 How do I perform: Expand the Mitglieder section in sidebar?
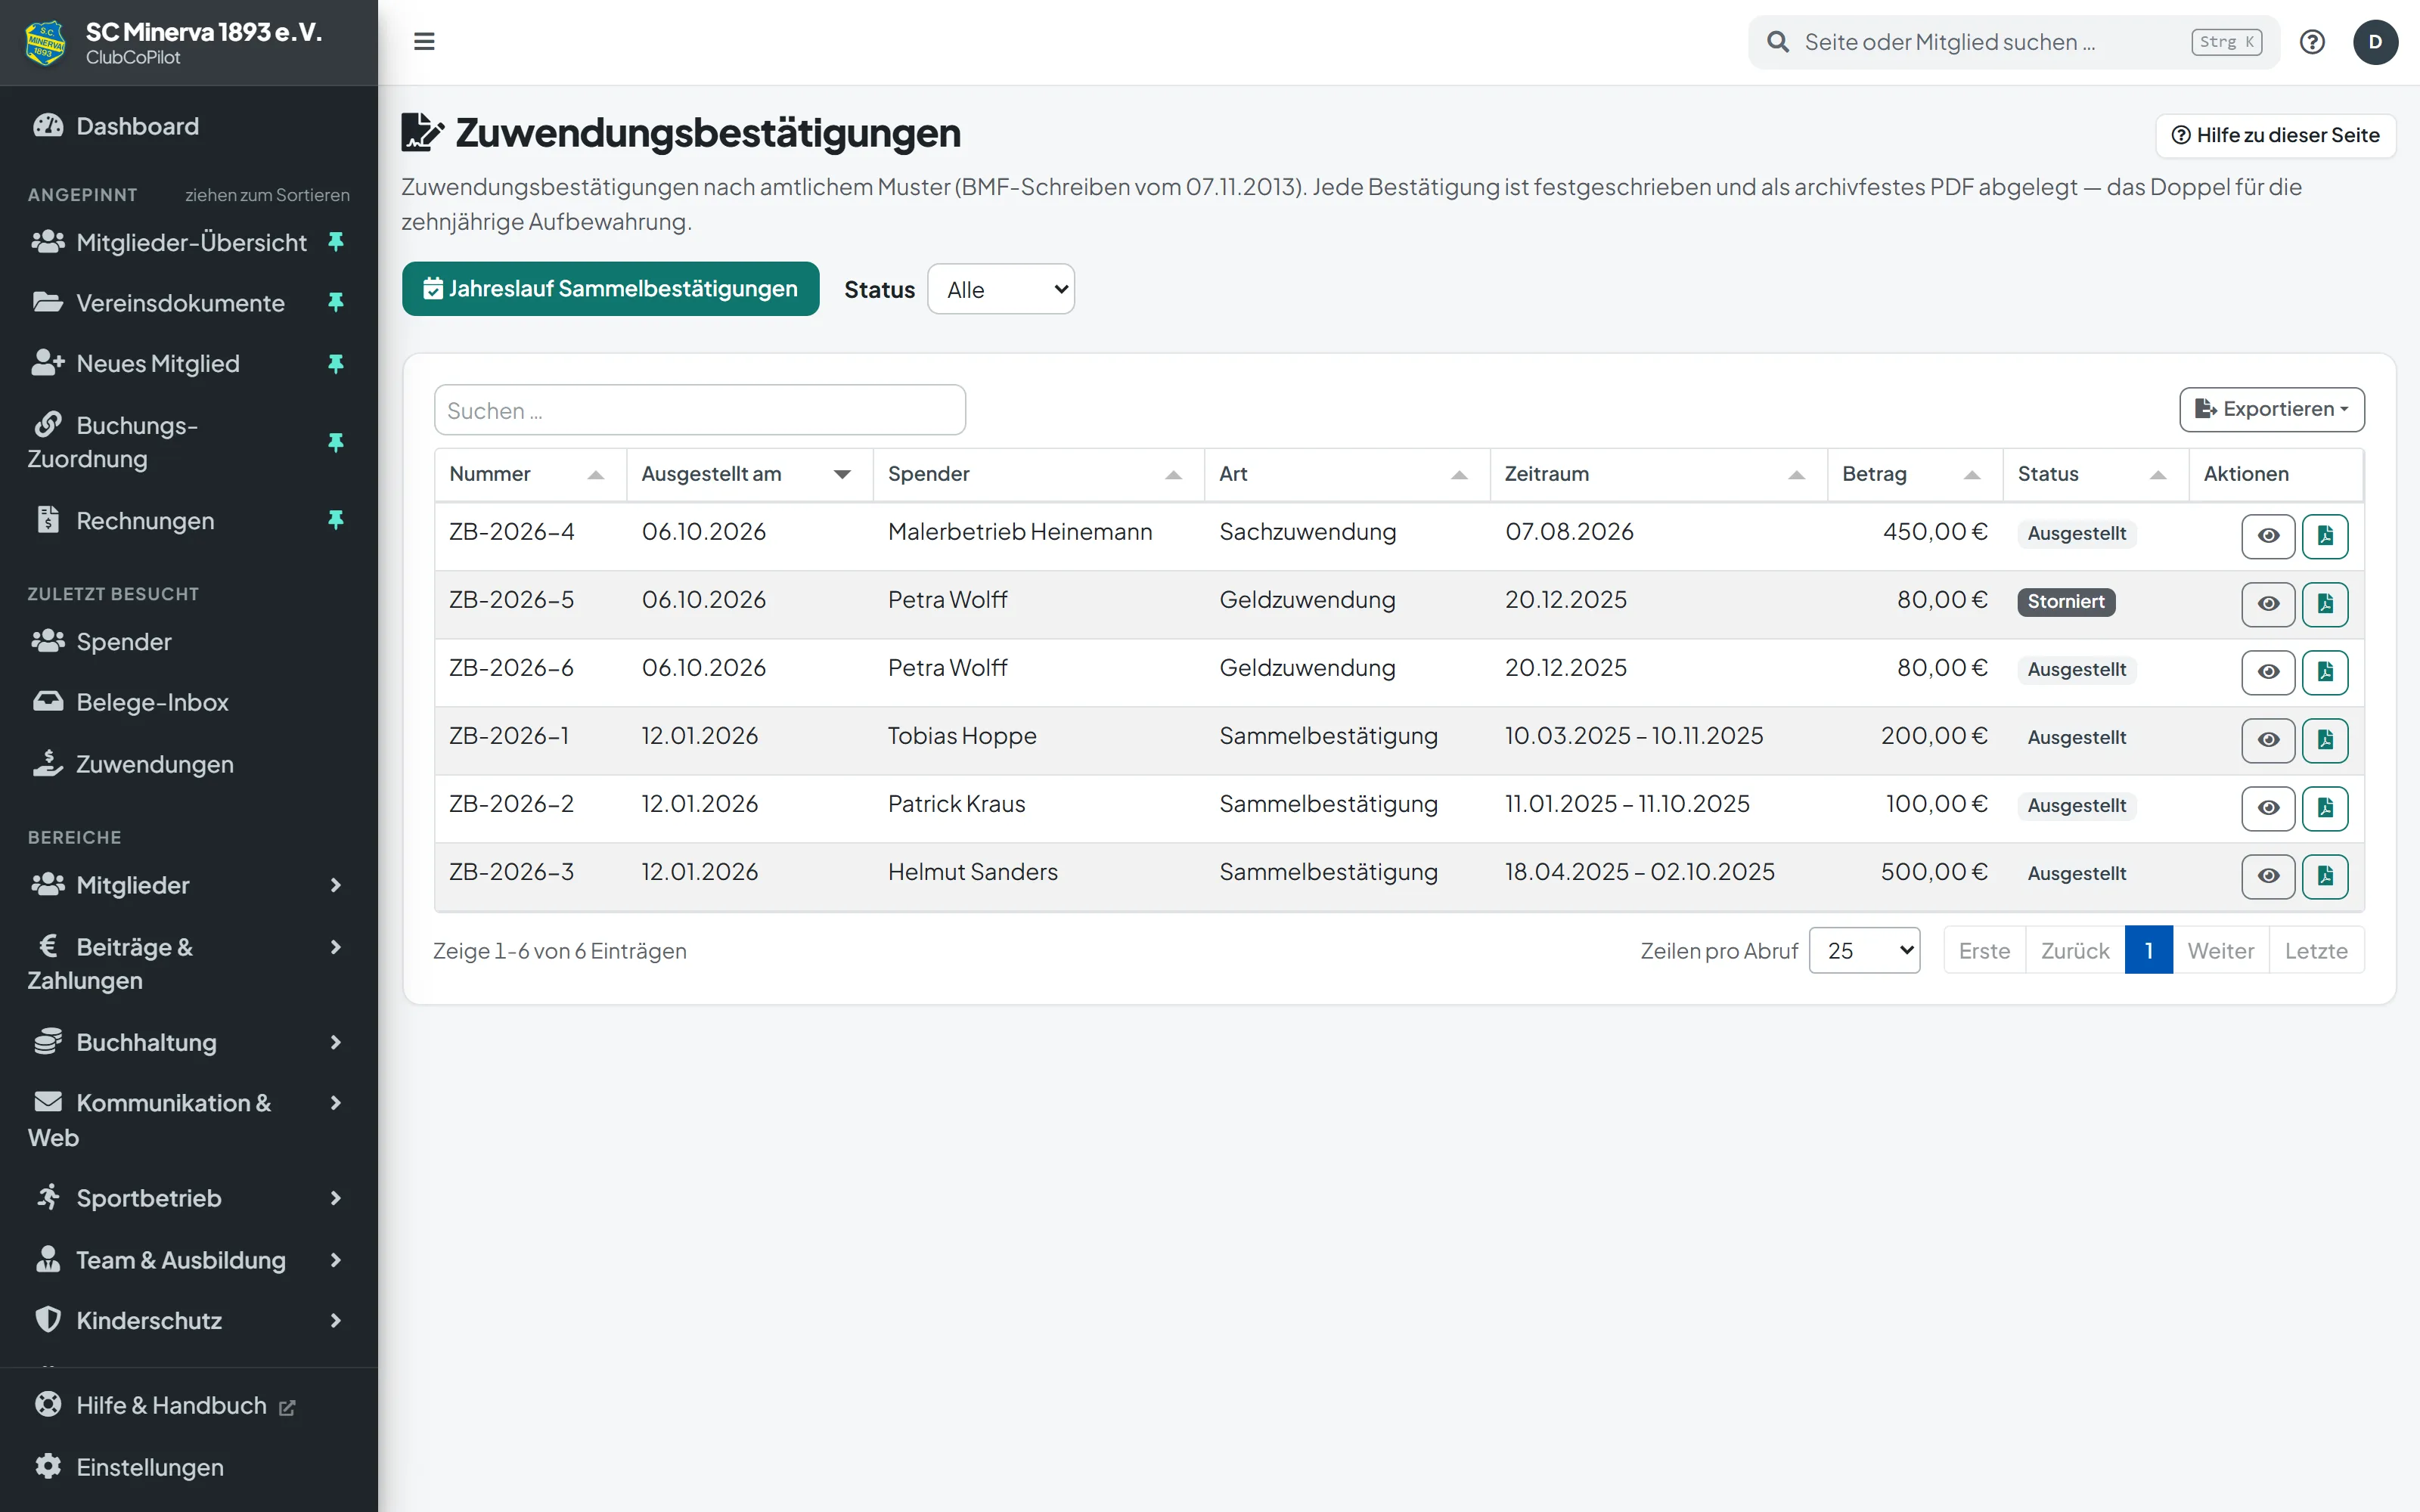189,885
